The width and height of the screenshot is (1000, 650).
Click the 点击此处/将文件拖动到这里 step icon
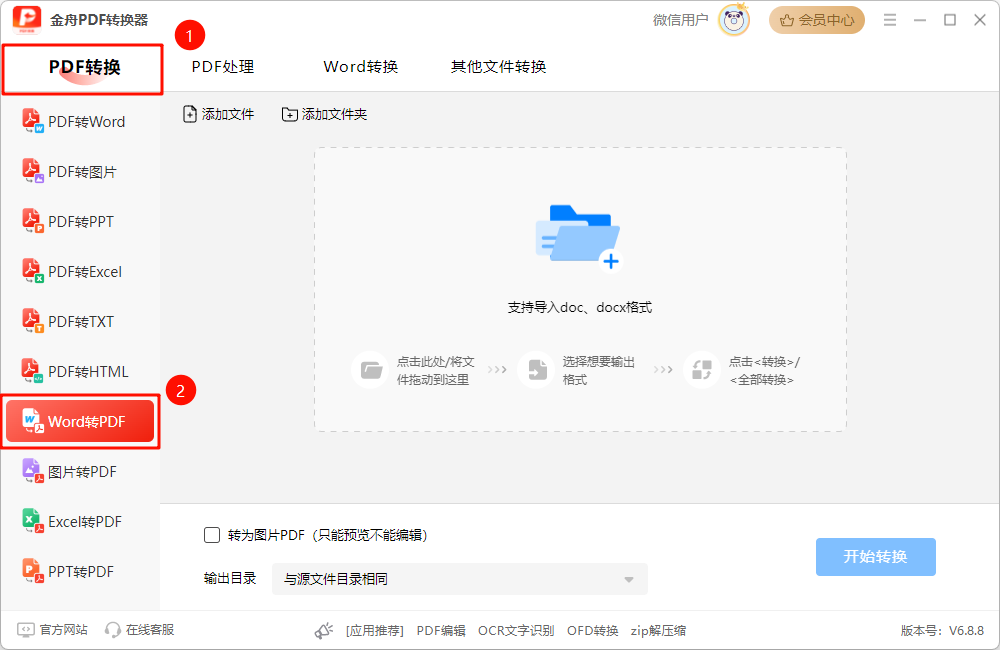pyautogui.click(x=371, y=370)
